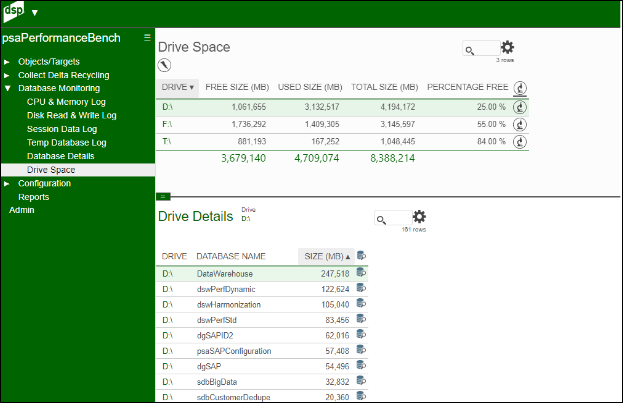Collapse the Database Monitoring arrow
Viewport: 623px width, 403px height.
(x=8, y=88)
